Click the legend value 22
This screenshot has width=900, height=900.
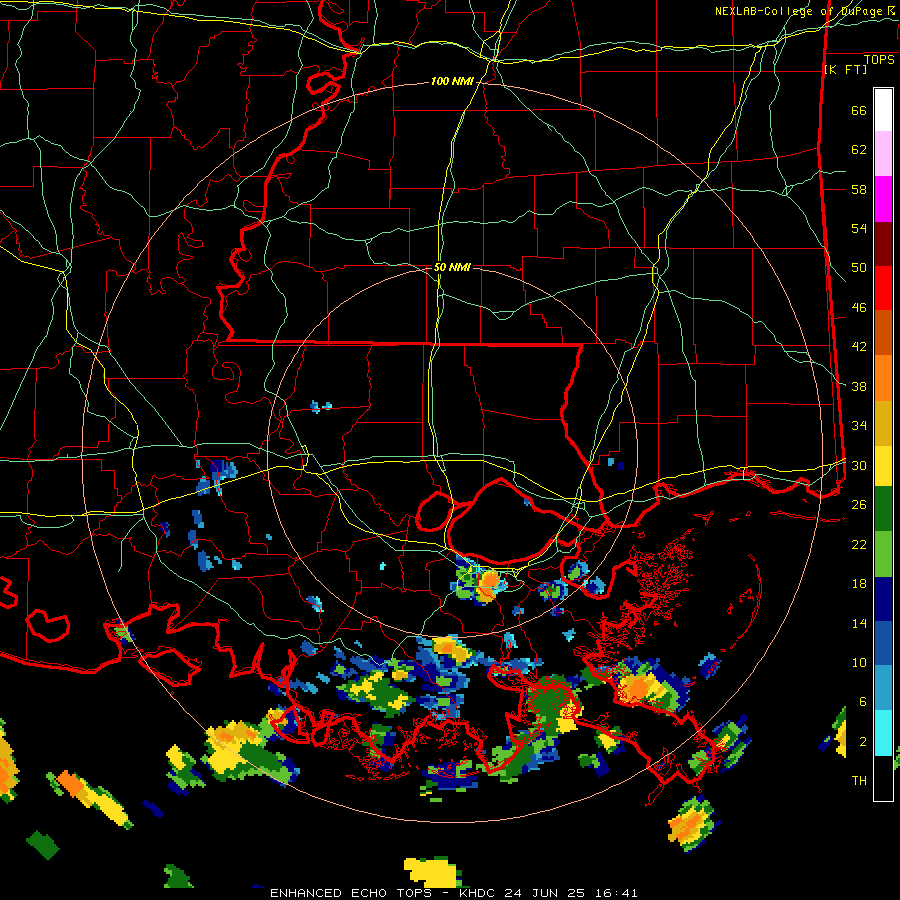tap(859, 544)
